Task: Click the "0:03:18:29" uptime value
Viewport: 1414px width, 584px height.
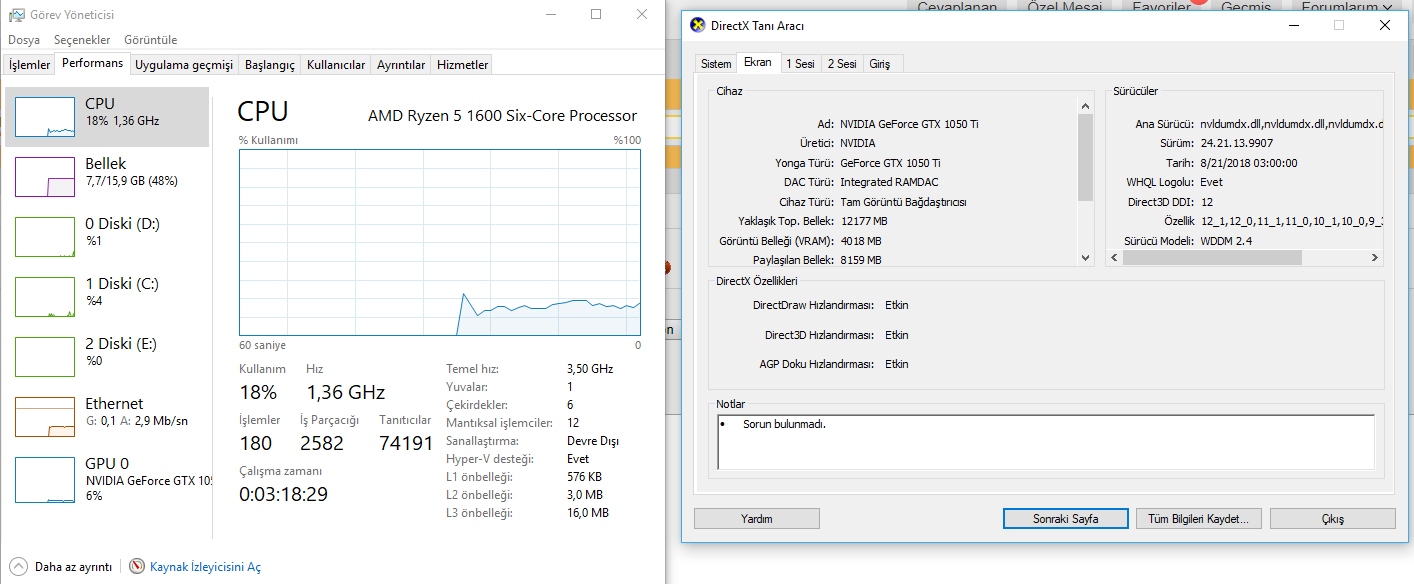Action: (284, 494)
